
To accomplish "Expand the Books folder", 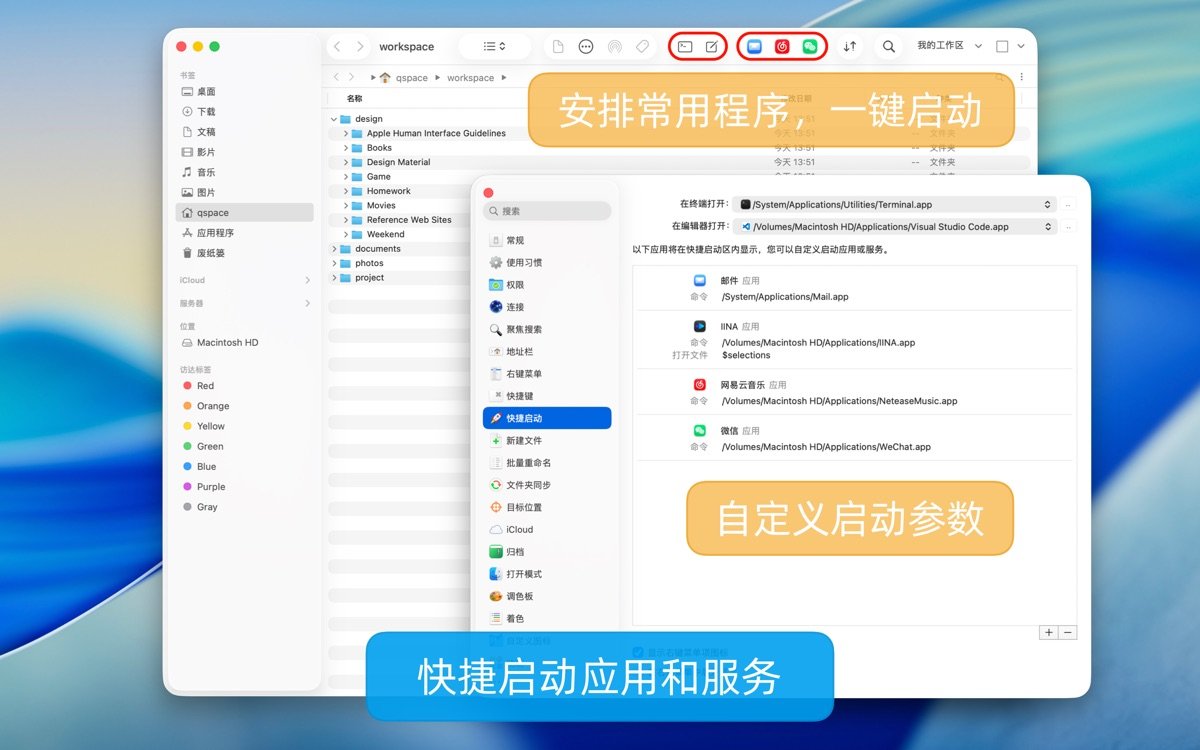I will click(346, 148).
